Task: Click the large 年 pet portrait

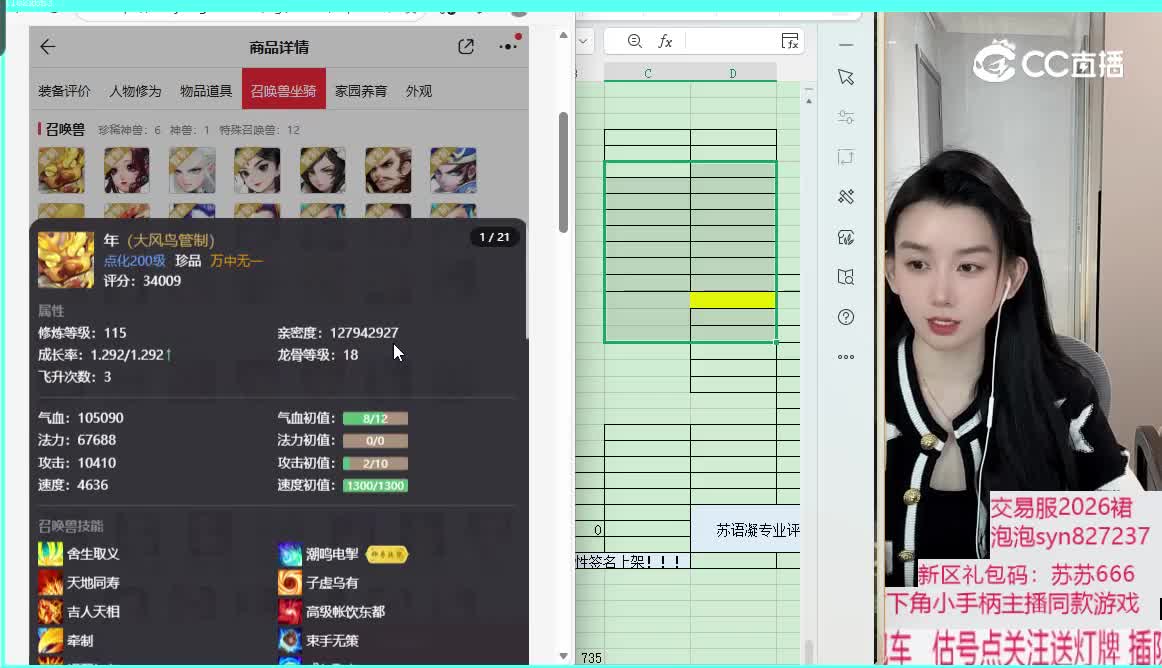Action: tap(66, 259)
